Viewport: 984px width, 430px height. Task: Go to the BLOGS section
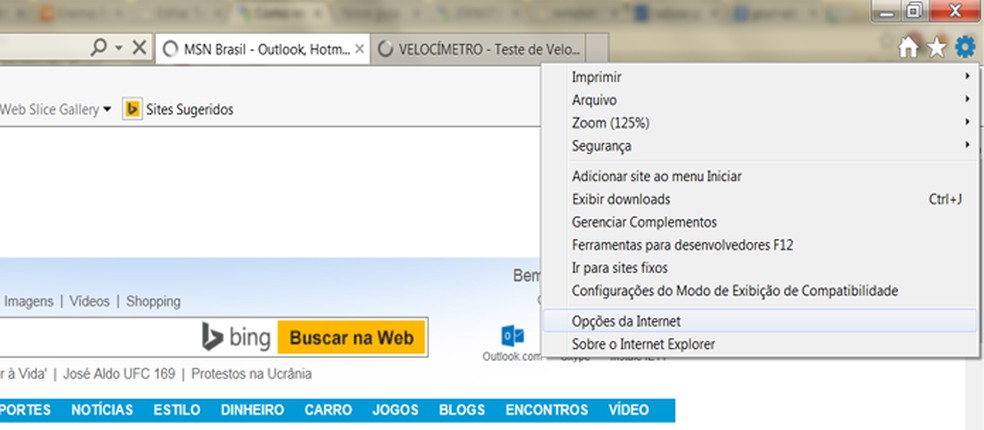point(462,410)
